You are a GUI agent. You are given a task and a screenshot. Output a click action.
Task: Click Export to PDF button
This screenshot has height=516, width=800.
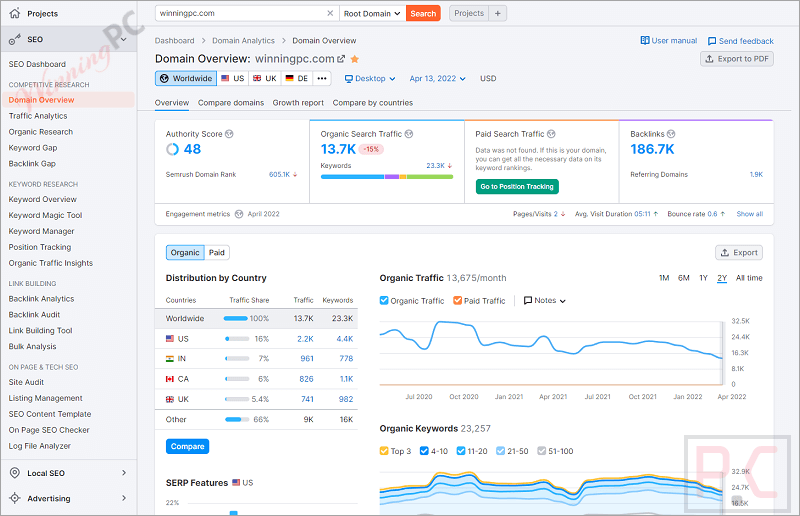737,59
